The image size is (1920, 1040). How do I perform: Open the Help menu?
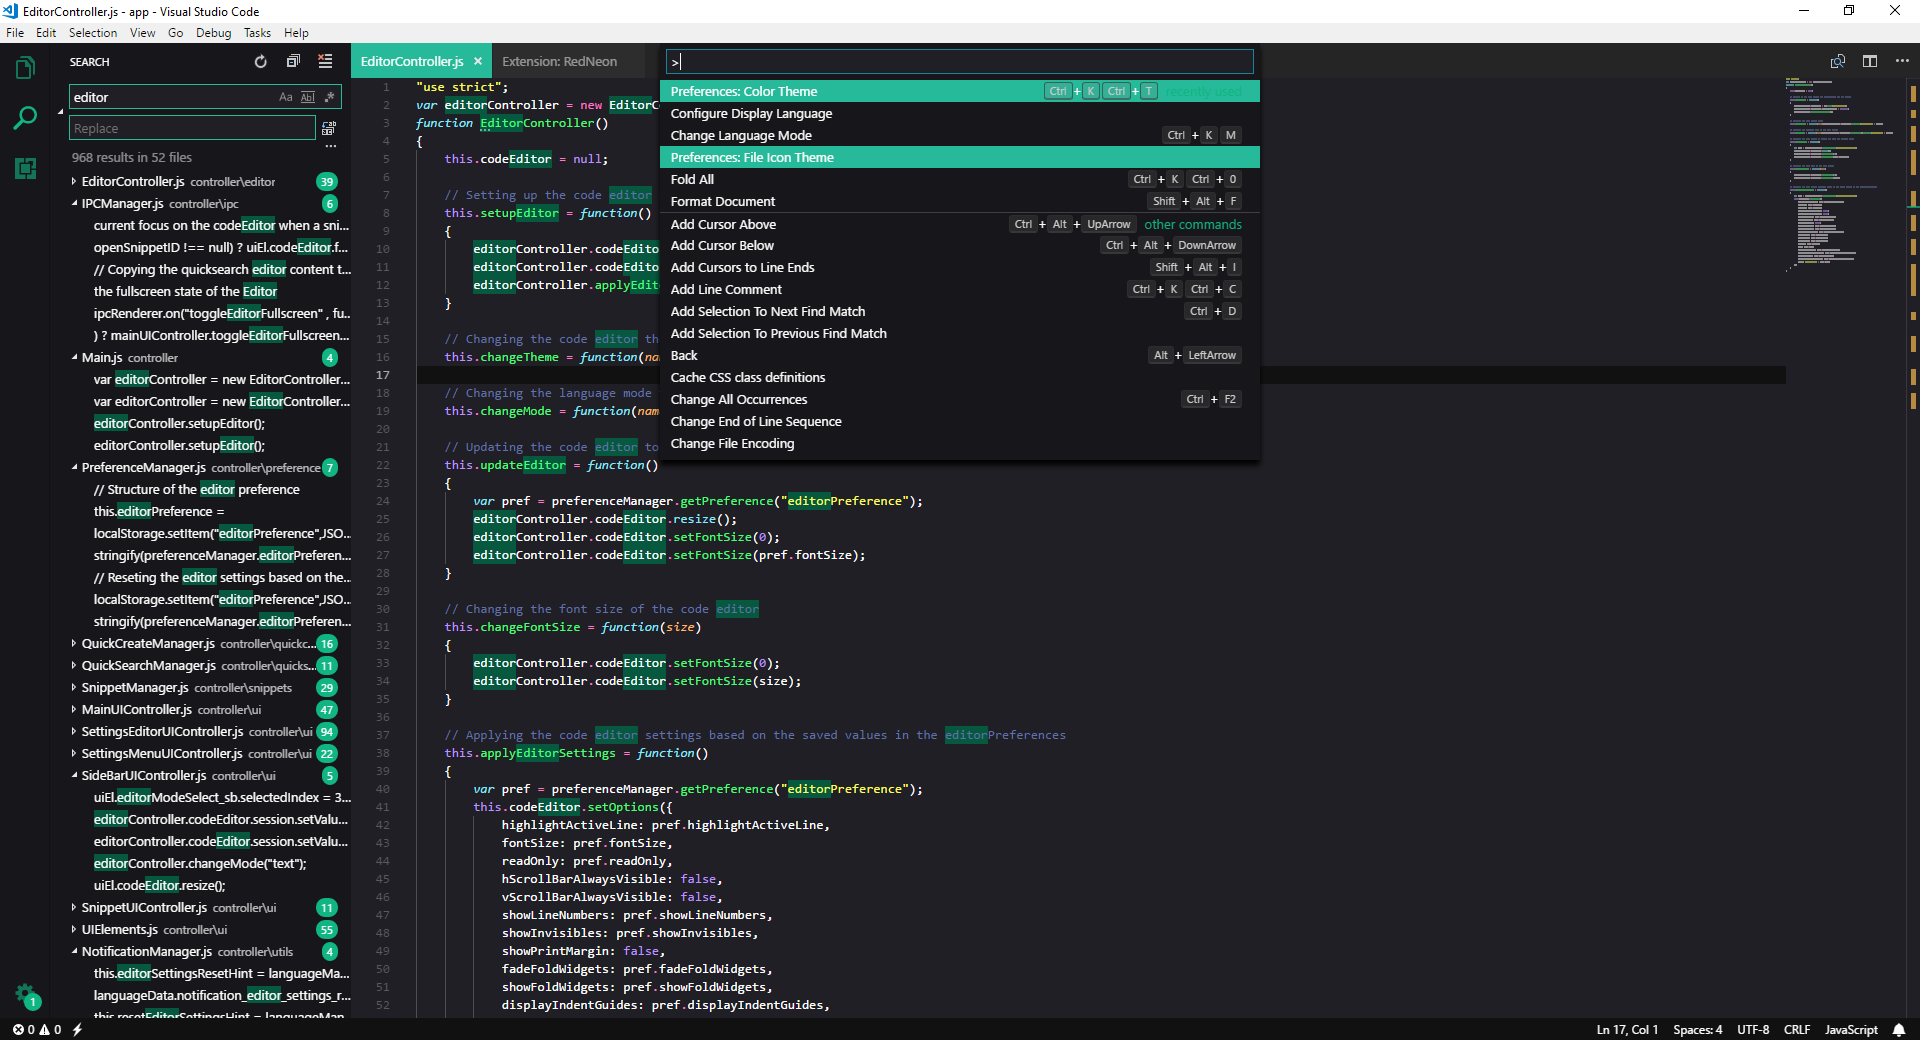coord(296,33)
